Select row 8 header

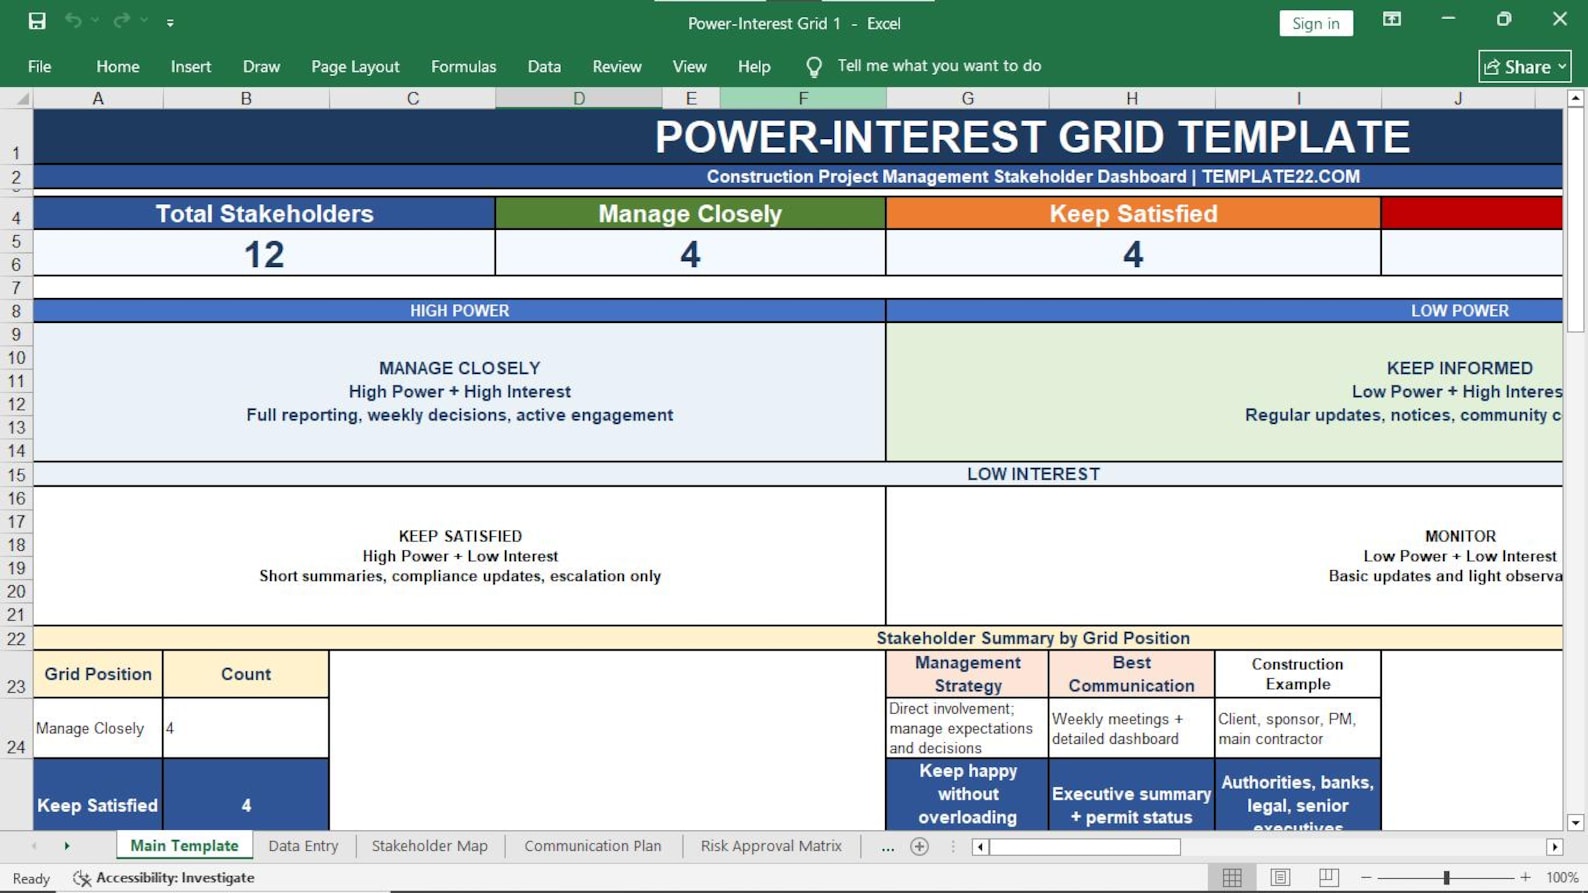(x=16, y=311)
